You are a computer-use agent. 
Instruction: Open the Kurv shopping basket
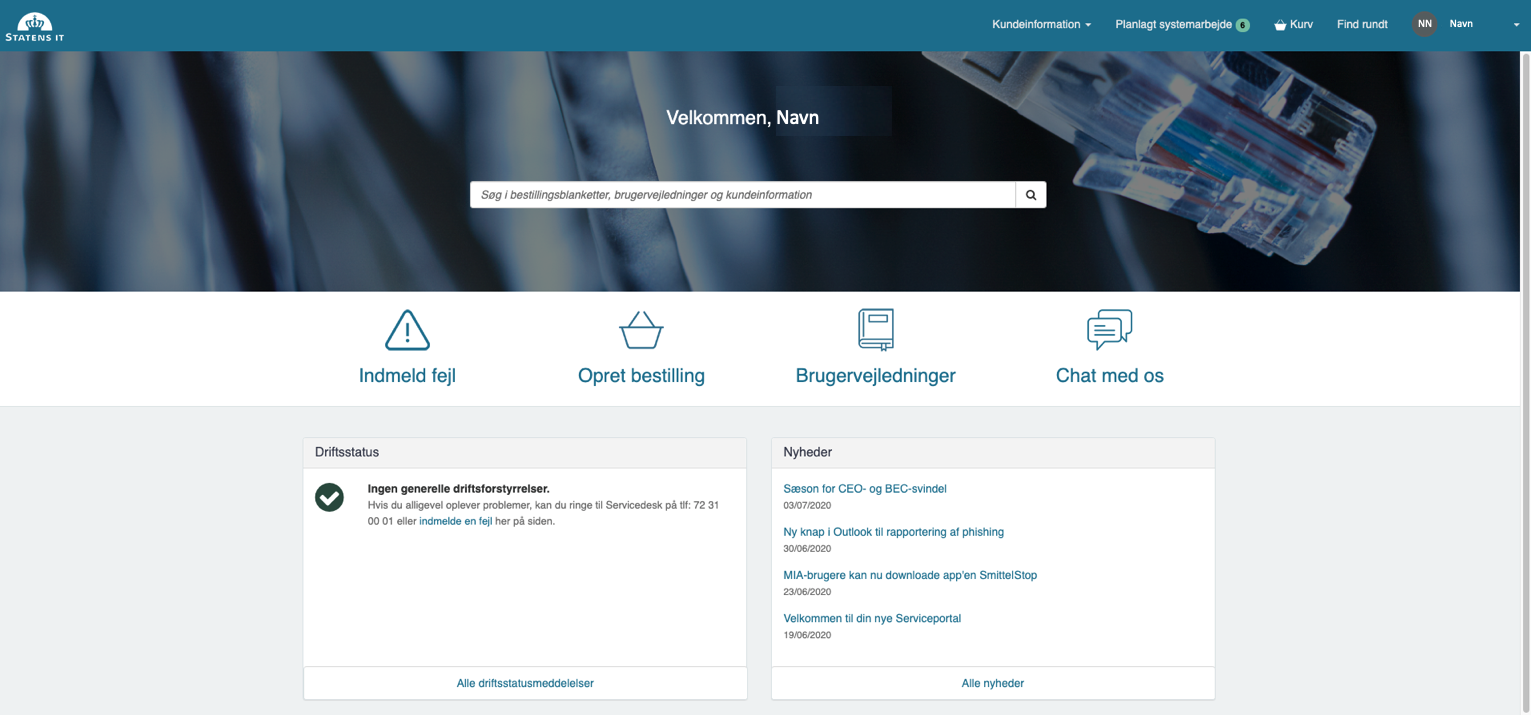tap(1293, 24)
